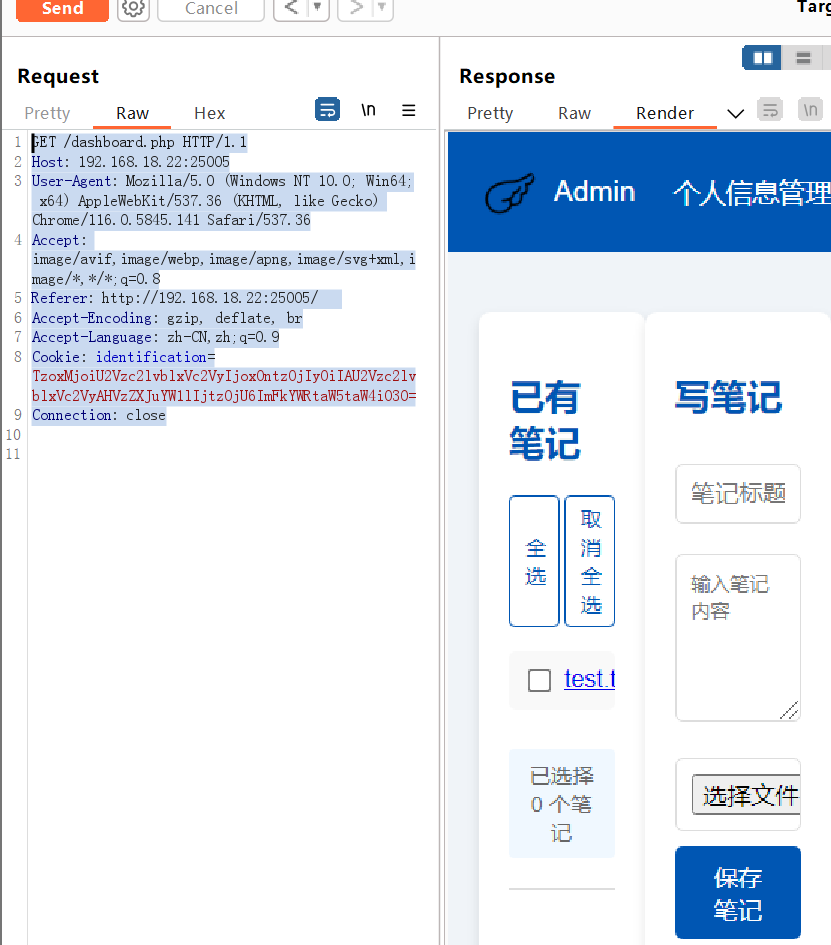The width and height of the screenshot is (831, 945).
Task: Click the Host header line
Action: pyautogui.click(x=131, y=162)
